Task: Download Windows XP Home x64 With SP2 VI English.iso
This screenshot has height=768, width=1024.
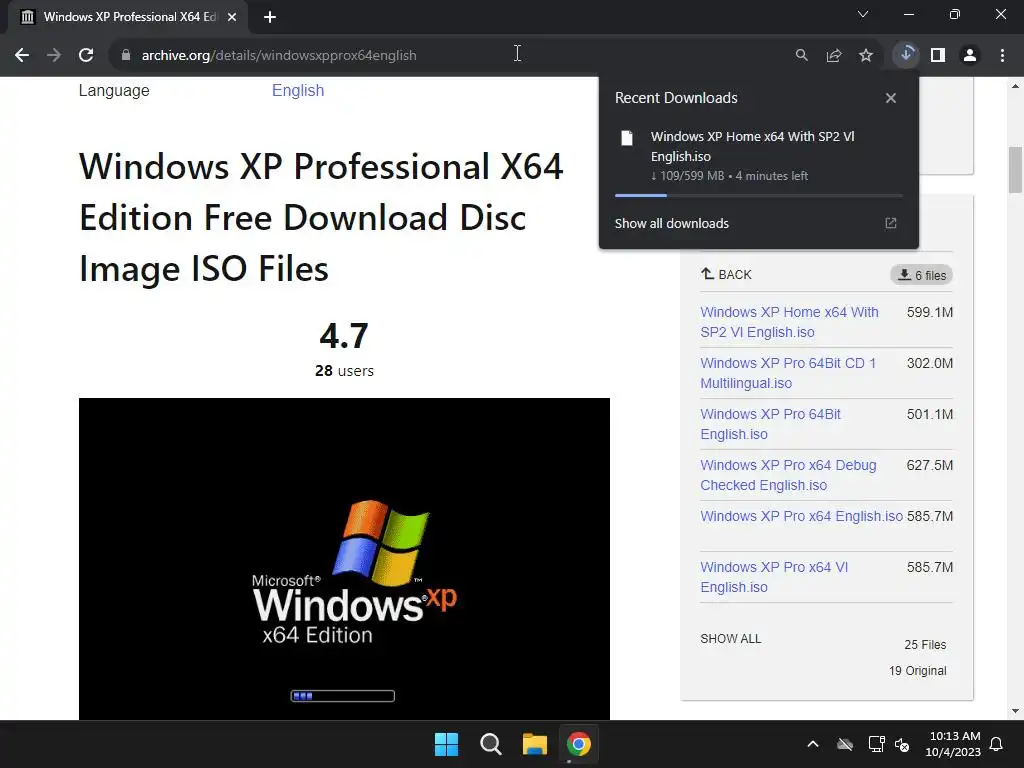Action: click(x=789, y=322)
